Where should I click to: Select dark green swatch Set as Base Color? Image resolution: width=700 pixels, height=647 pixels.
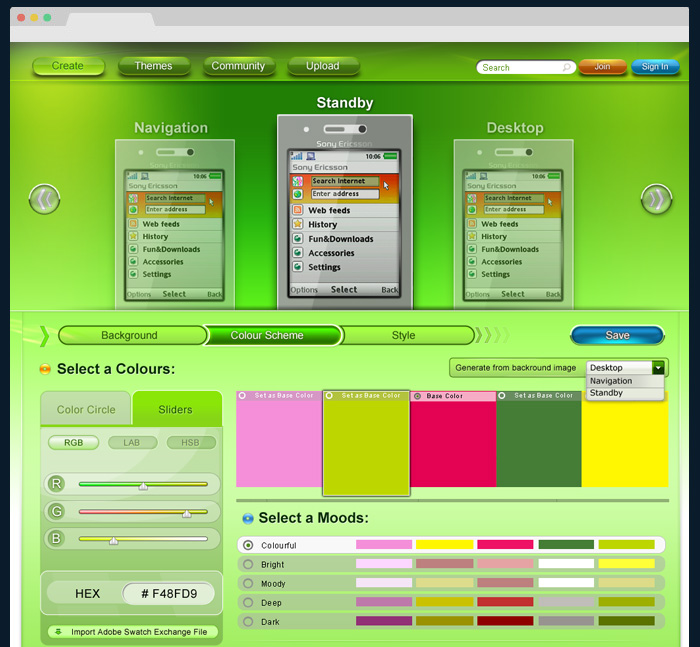(502, 396)
